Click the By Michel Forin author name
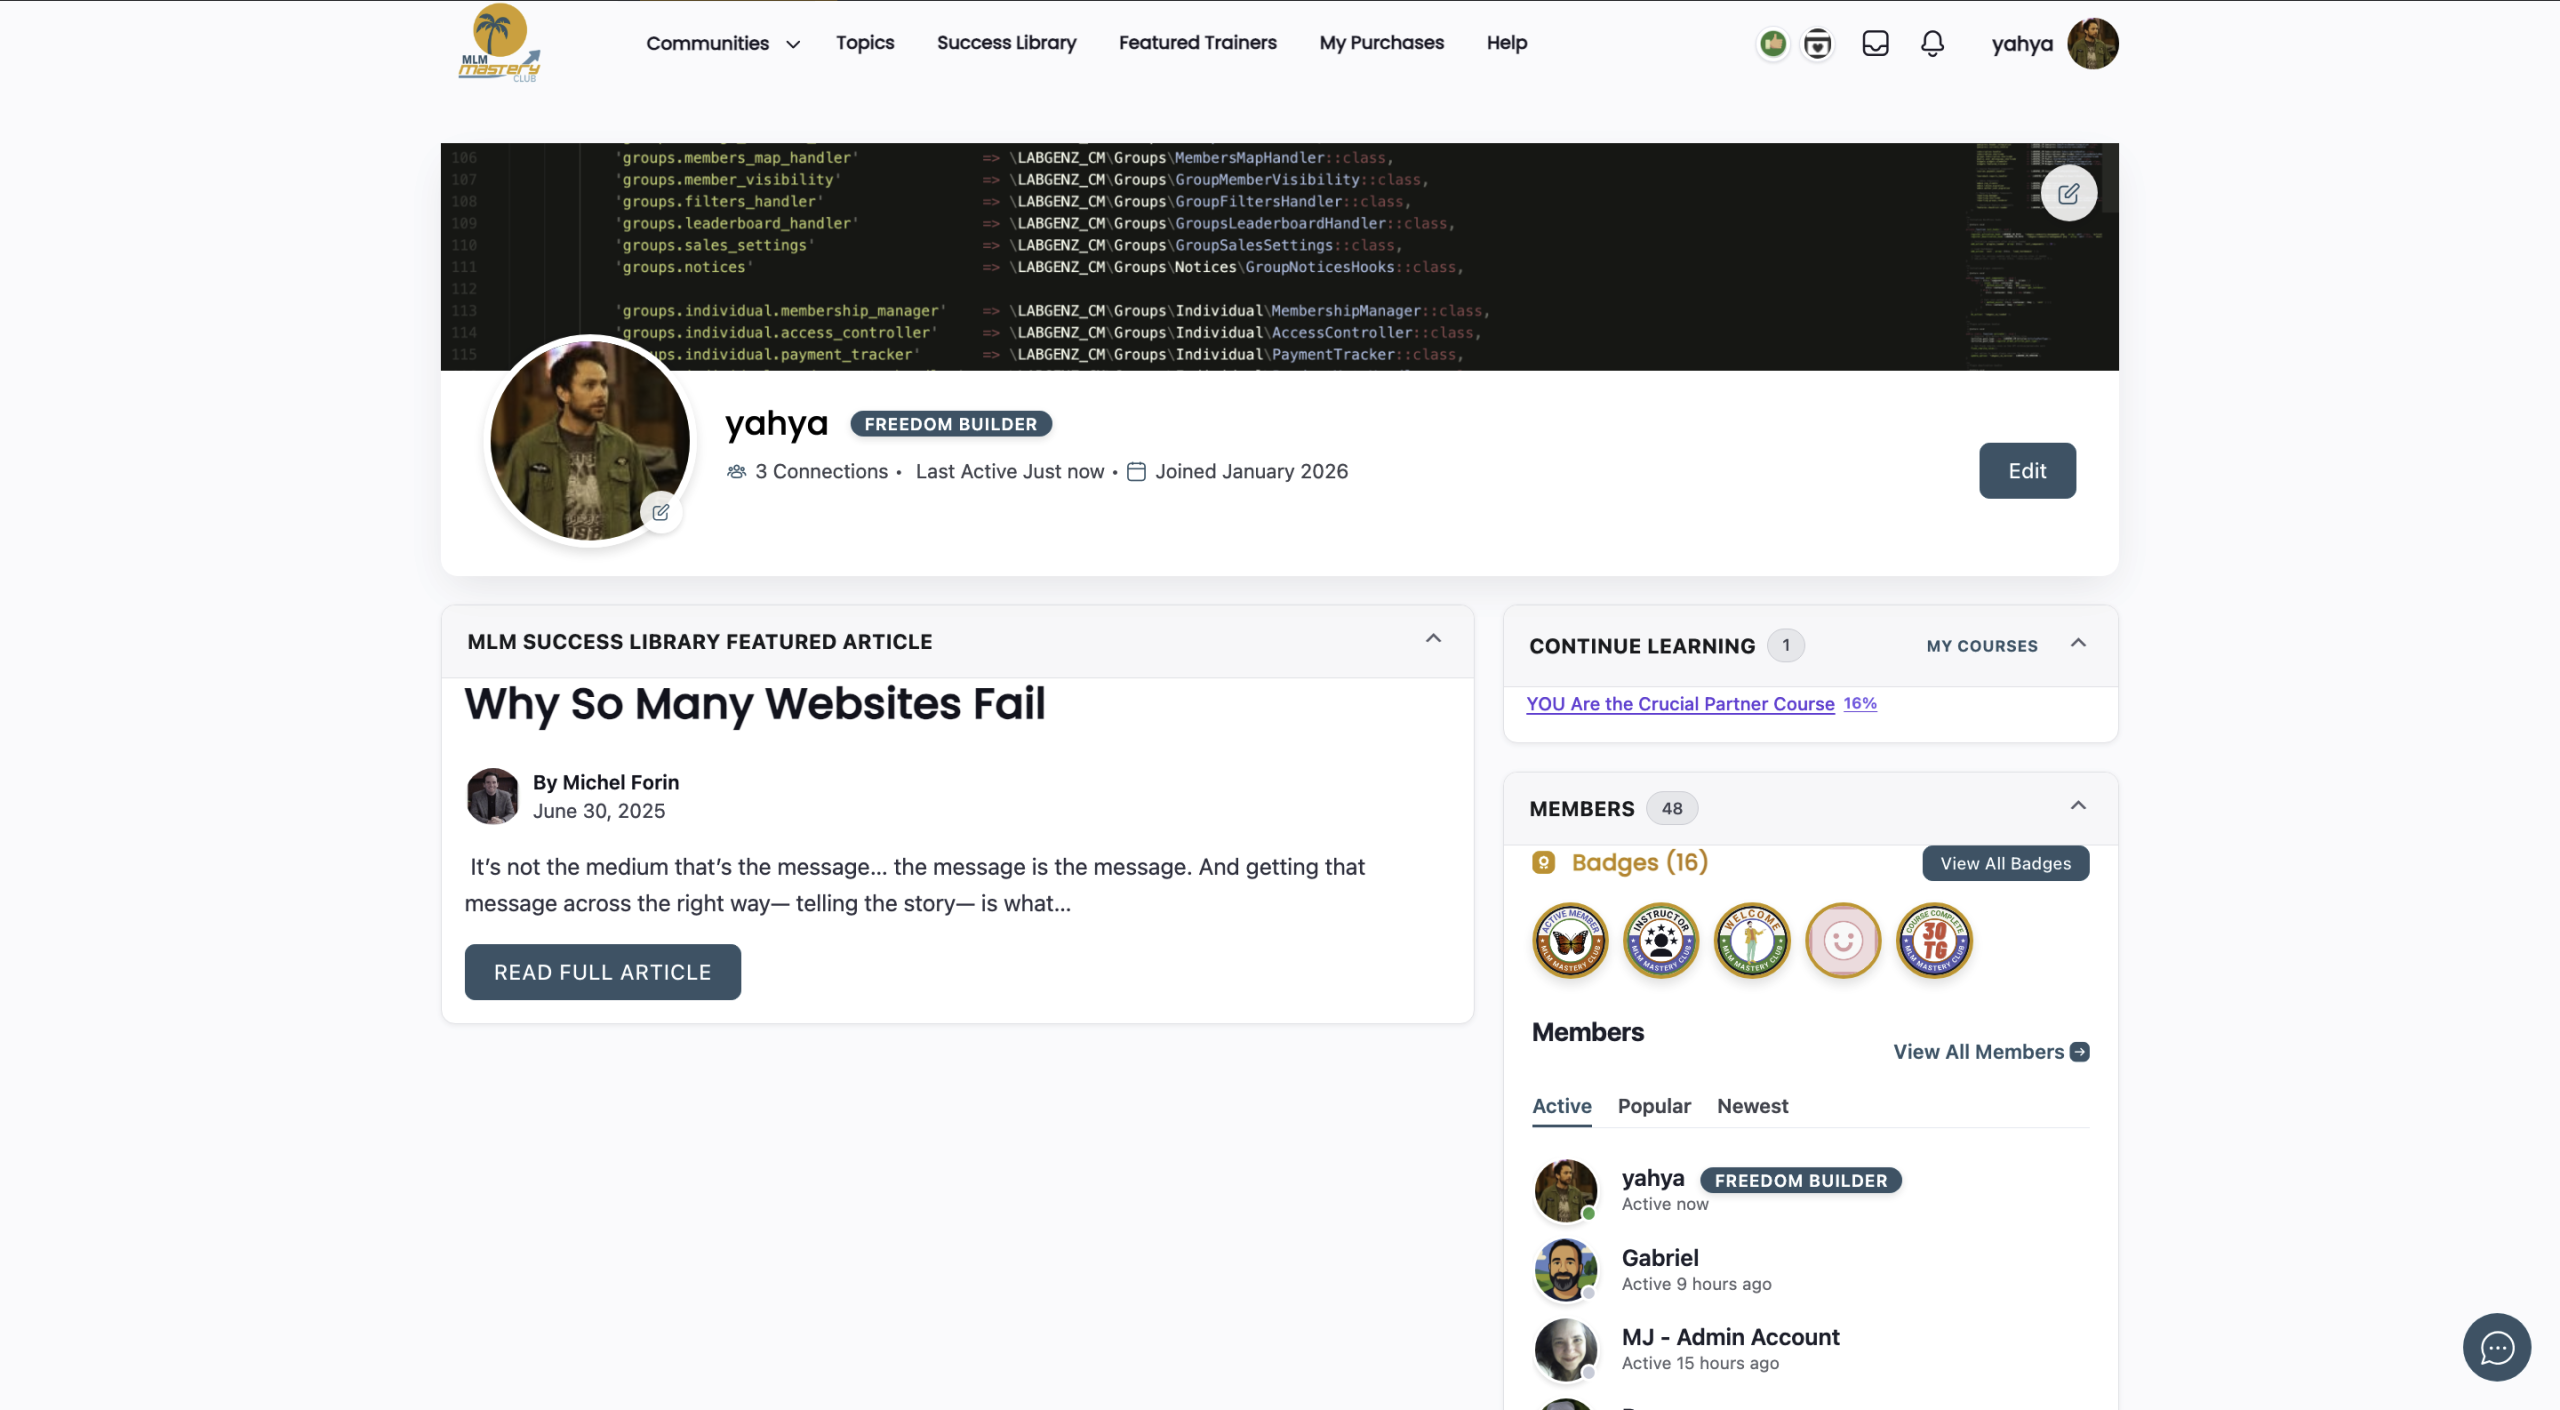The height and width of the screenshot is (1410, 2560). (606, 783)
